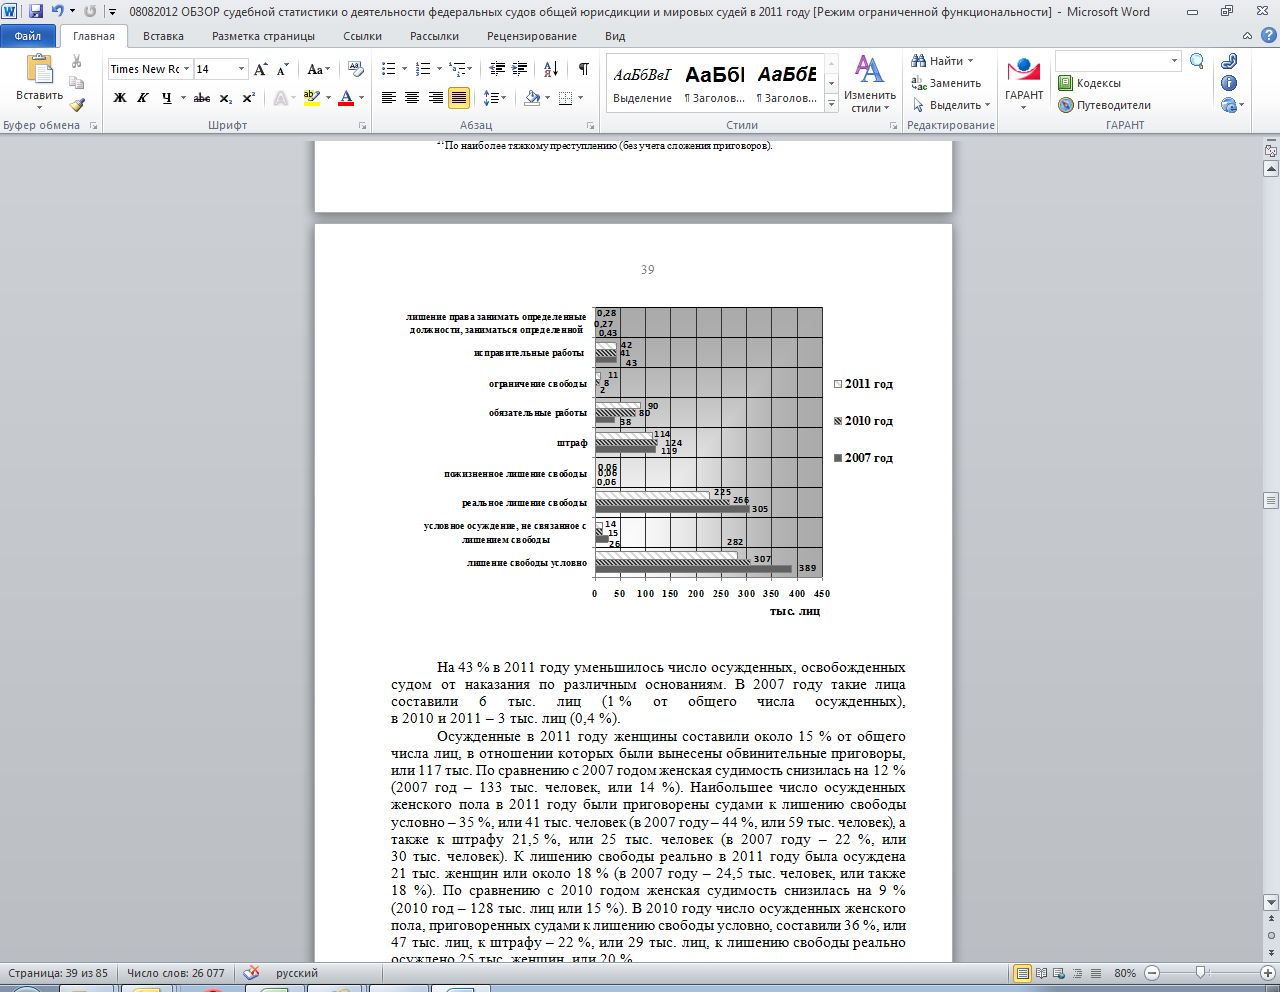Image resolution: width=1280 pixels, height=992 pixels.
Task: Switch to Разметка страницы tab
Action: coord(263,36)
